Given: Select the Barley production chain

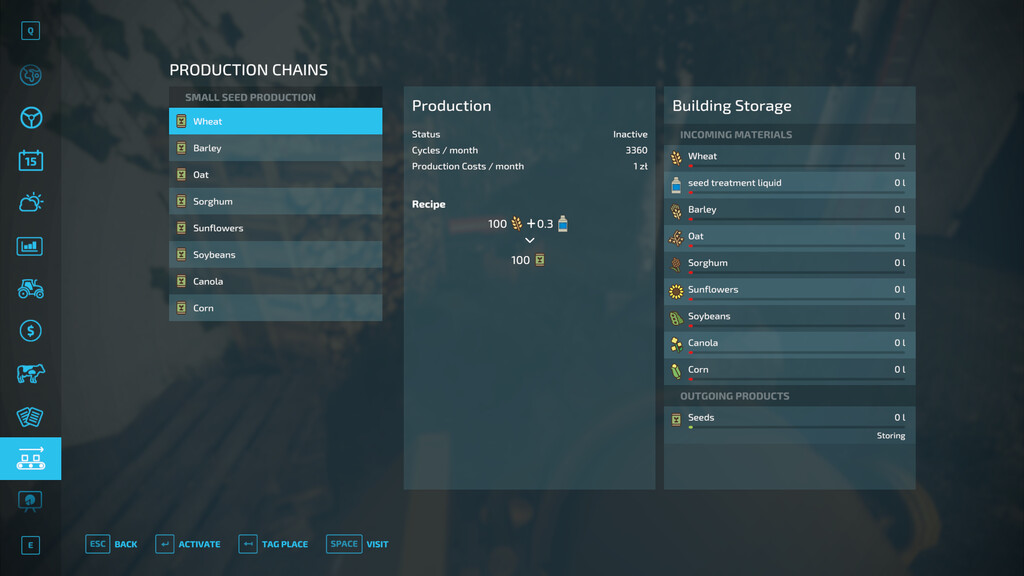Looking at the screenshot, I should pyautogui.click(x=275, y=148).
